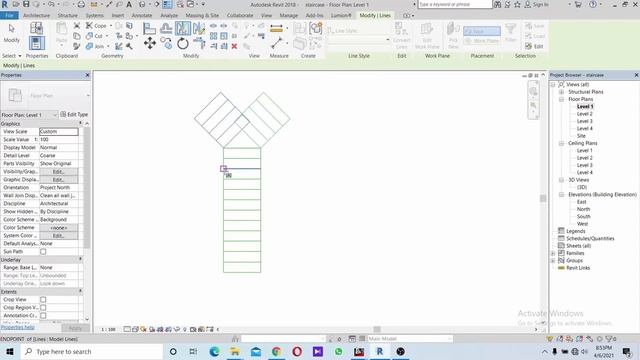Open Level 2 floor plan in Project Browser
Image resolution: width=640 pixels, height=360 pixels.
point(584,114)
